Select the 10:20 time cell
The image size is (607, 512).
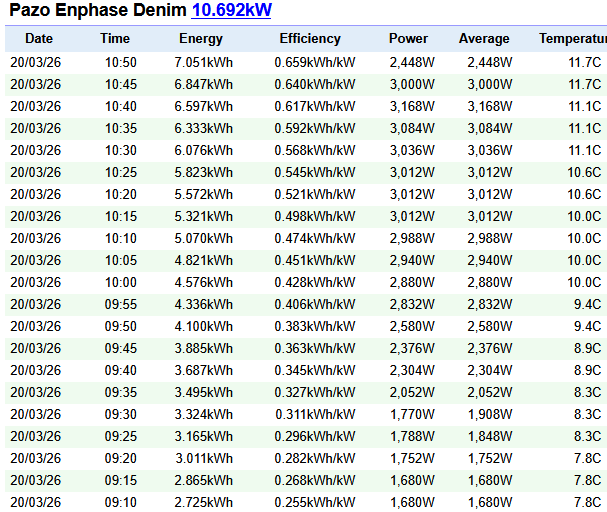tap(121, 194)
